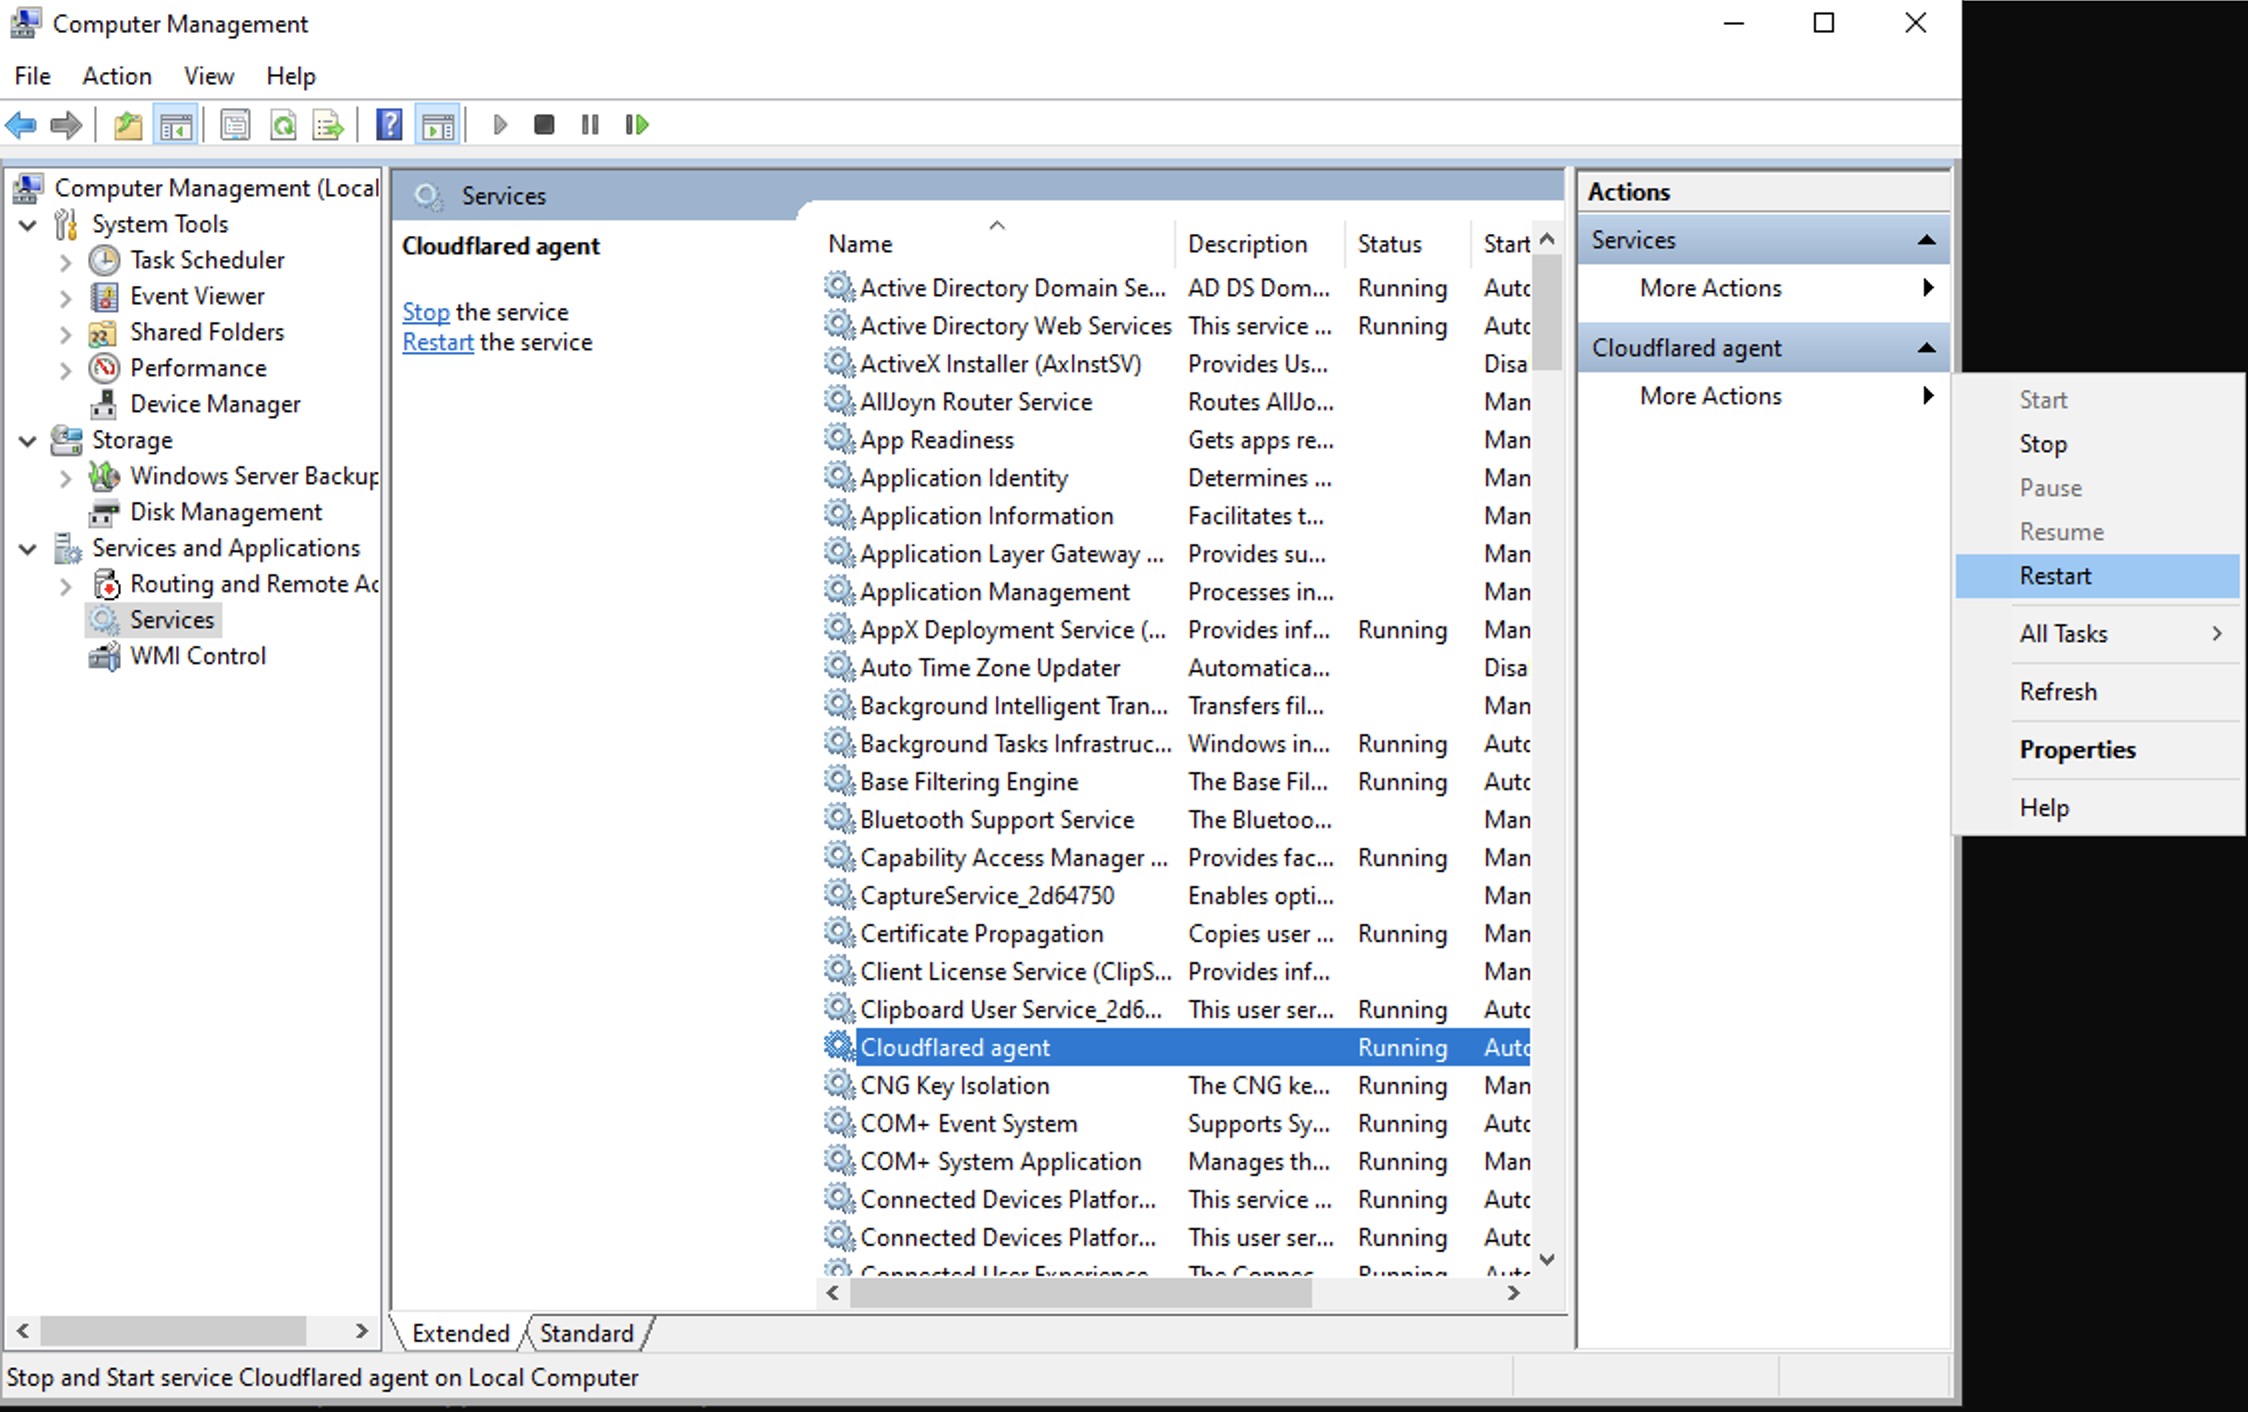Select Restart from the context menu
2248x1412 pixels.
(x=2054, y=575)
